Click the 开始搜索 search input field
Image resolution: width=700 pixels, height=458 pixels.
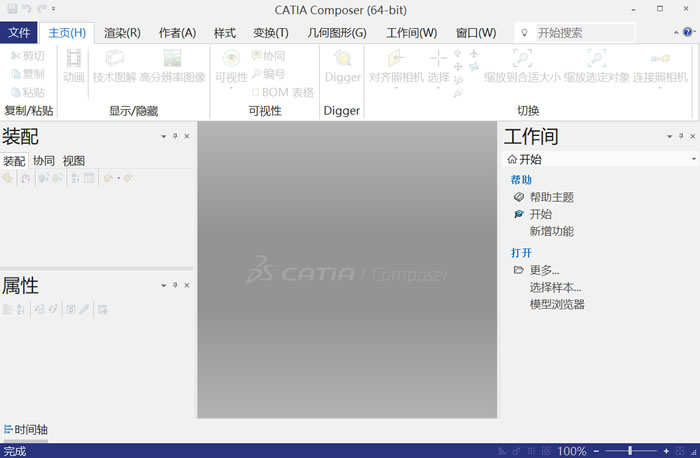(583, 33)
